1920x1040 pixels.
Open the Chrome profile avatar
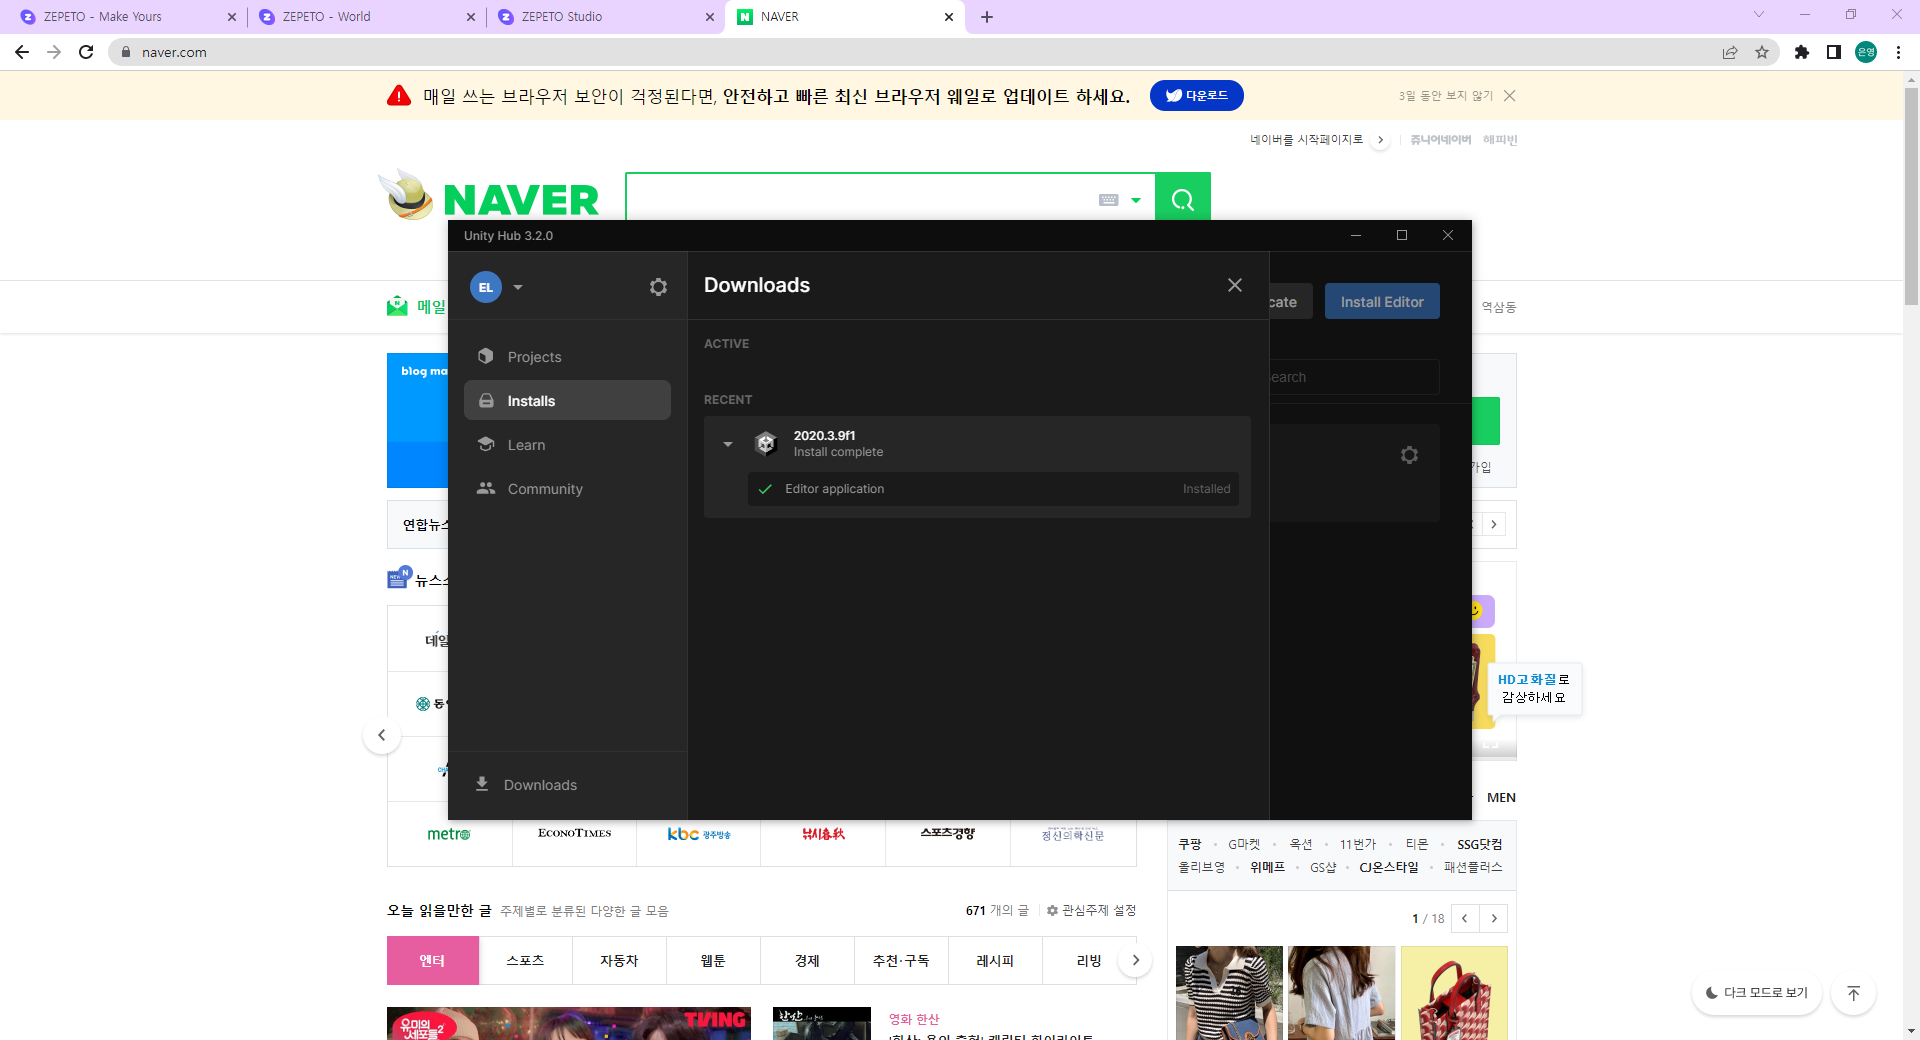click(x=1866, y=52)
